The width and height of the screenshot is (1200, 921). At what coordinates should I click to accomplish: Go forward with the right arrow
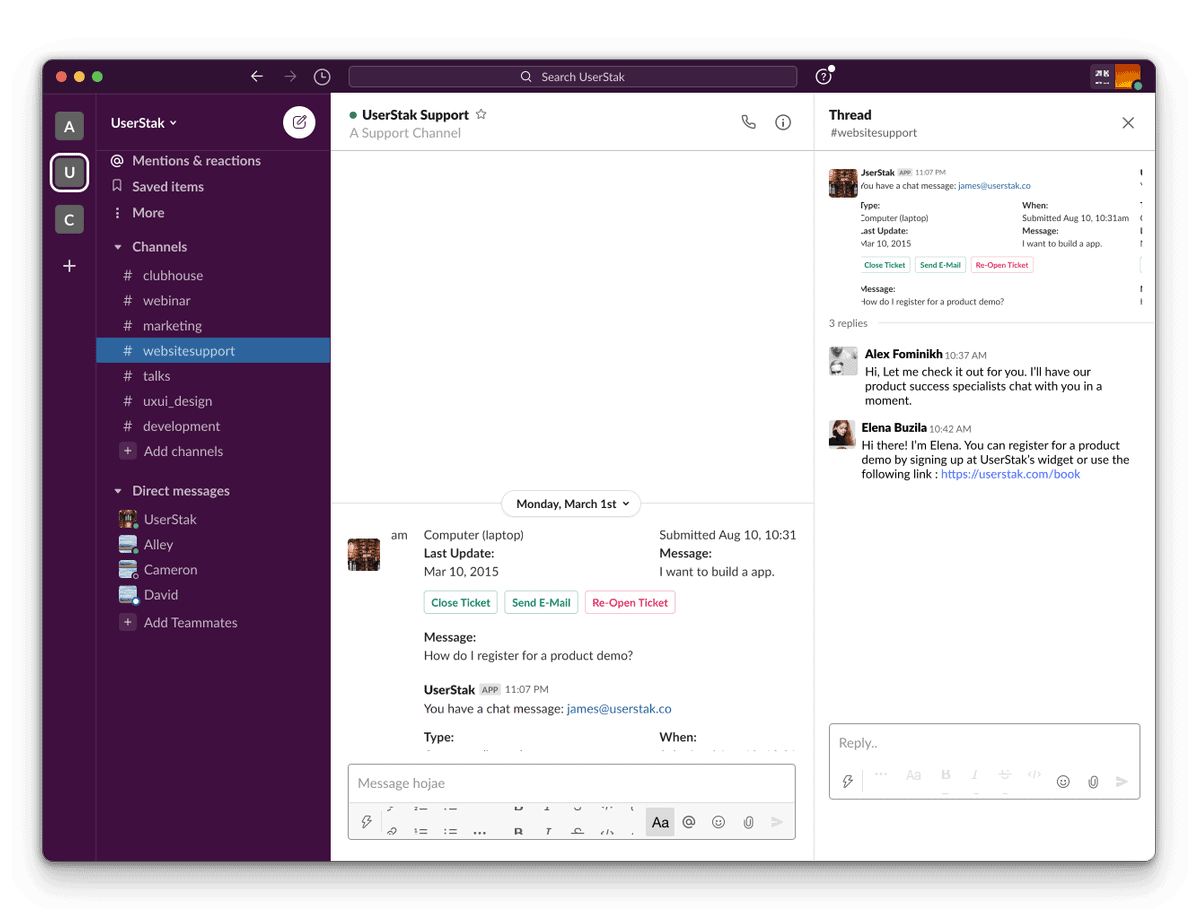(x=290, y=77)
